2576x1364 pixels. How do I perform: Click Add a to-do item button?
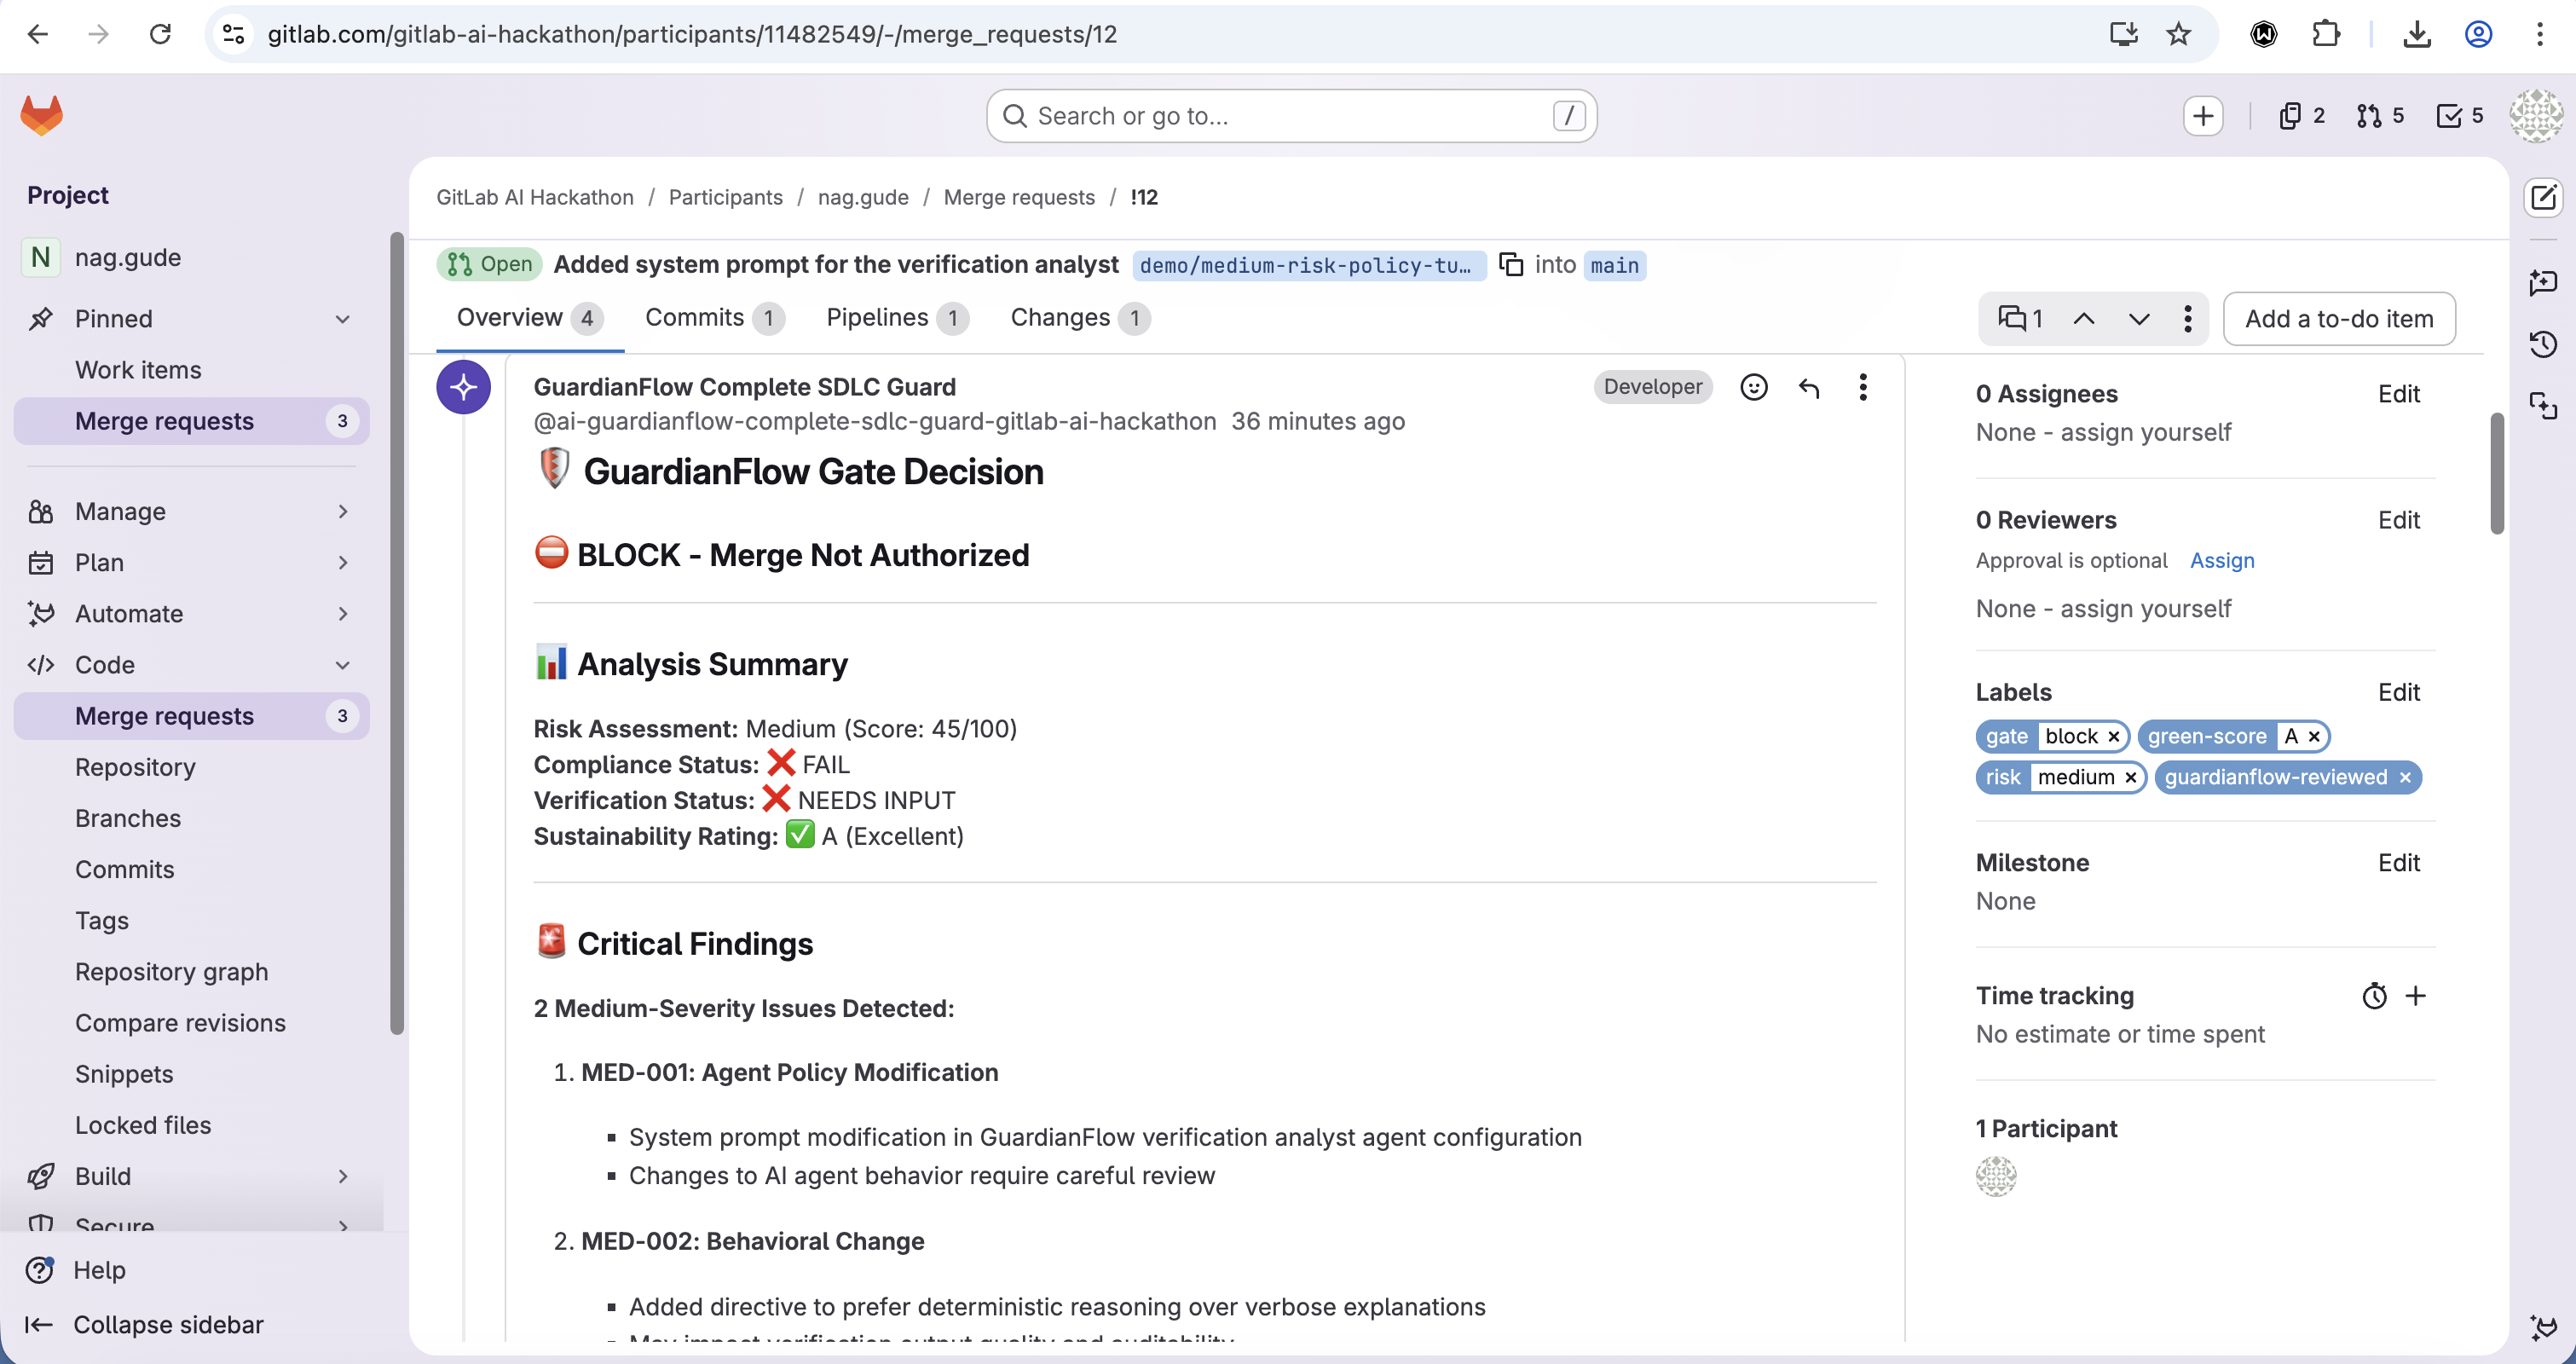click(2338, 319)
